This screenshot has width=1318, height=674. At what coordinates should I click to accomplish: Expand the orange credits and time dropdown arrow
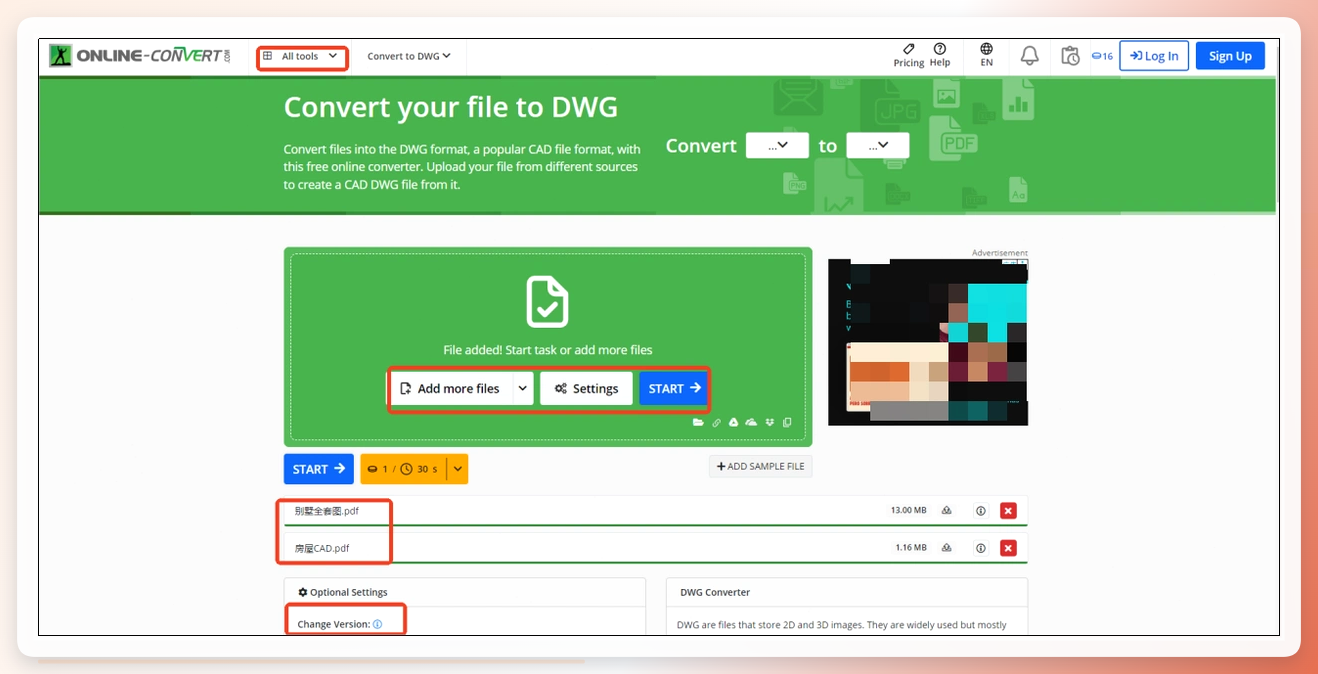coord(457,468)
